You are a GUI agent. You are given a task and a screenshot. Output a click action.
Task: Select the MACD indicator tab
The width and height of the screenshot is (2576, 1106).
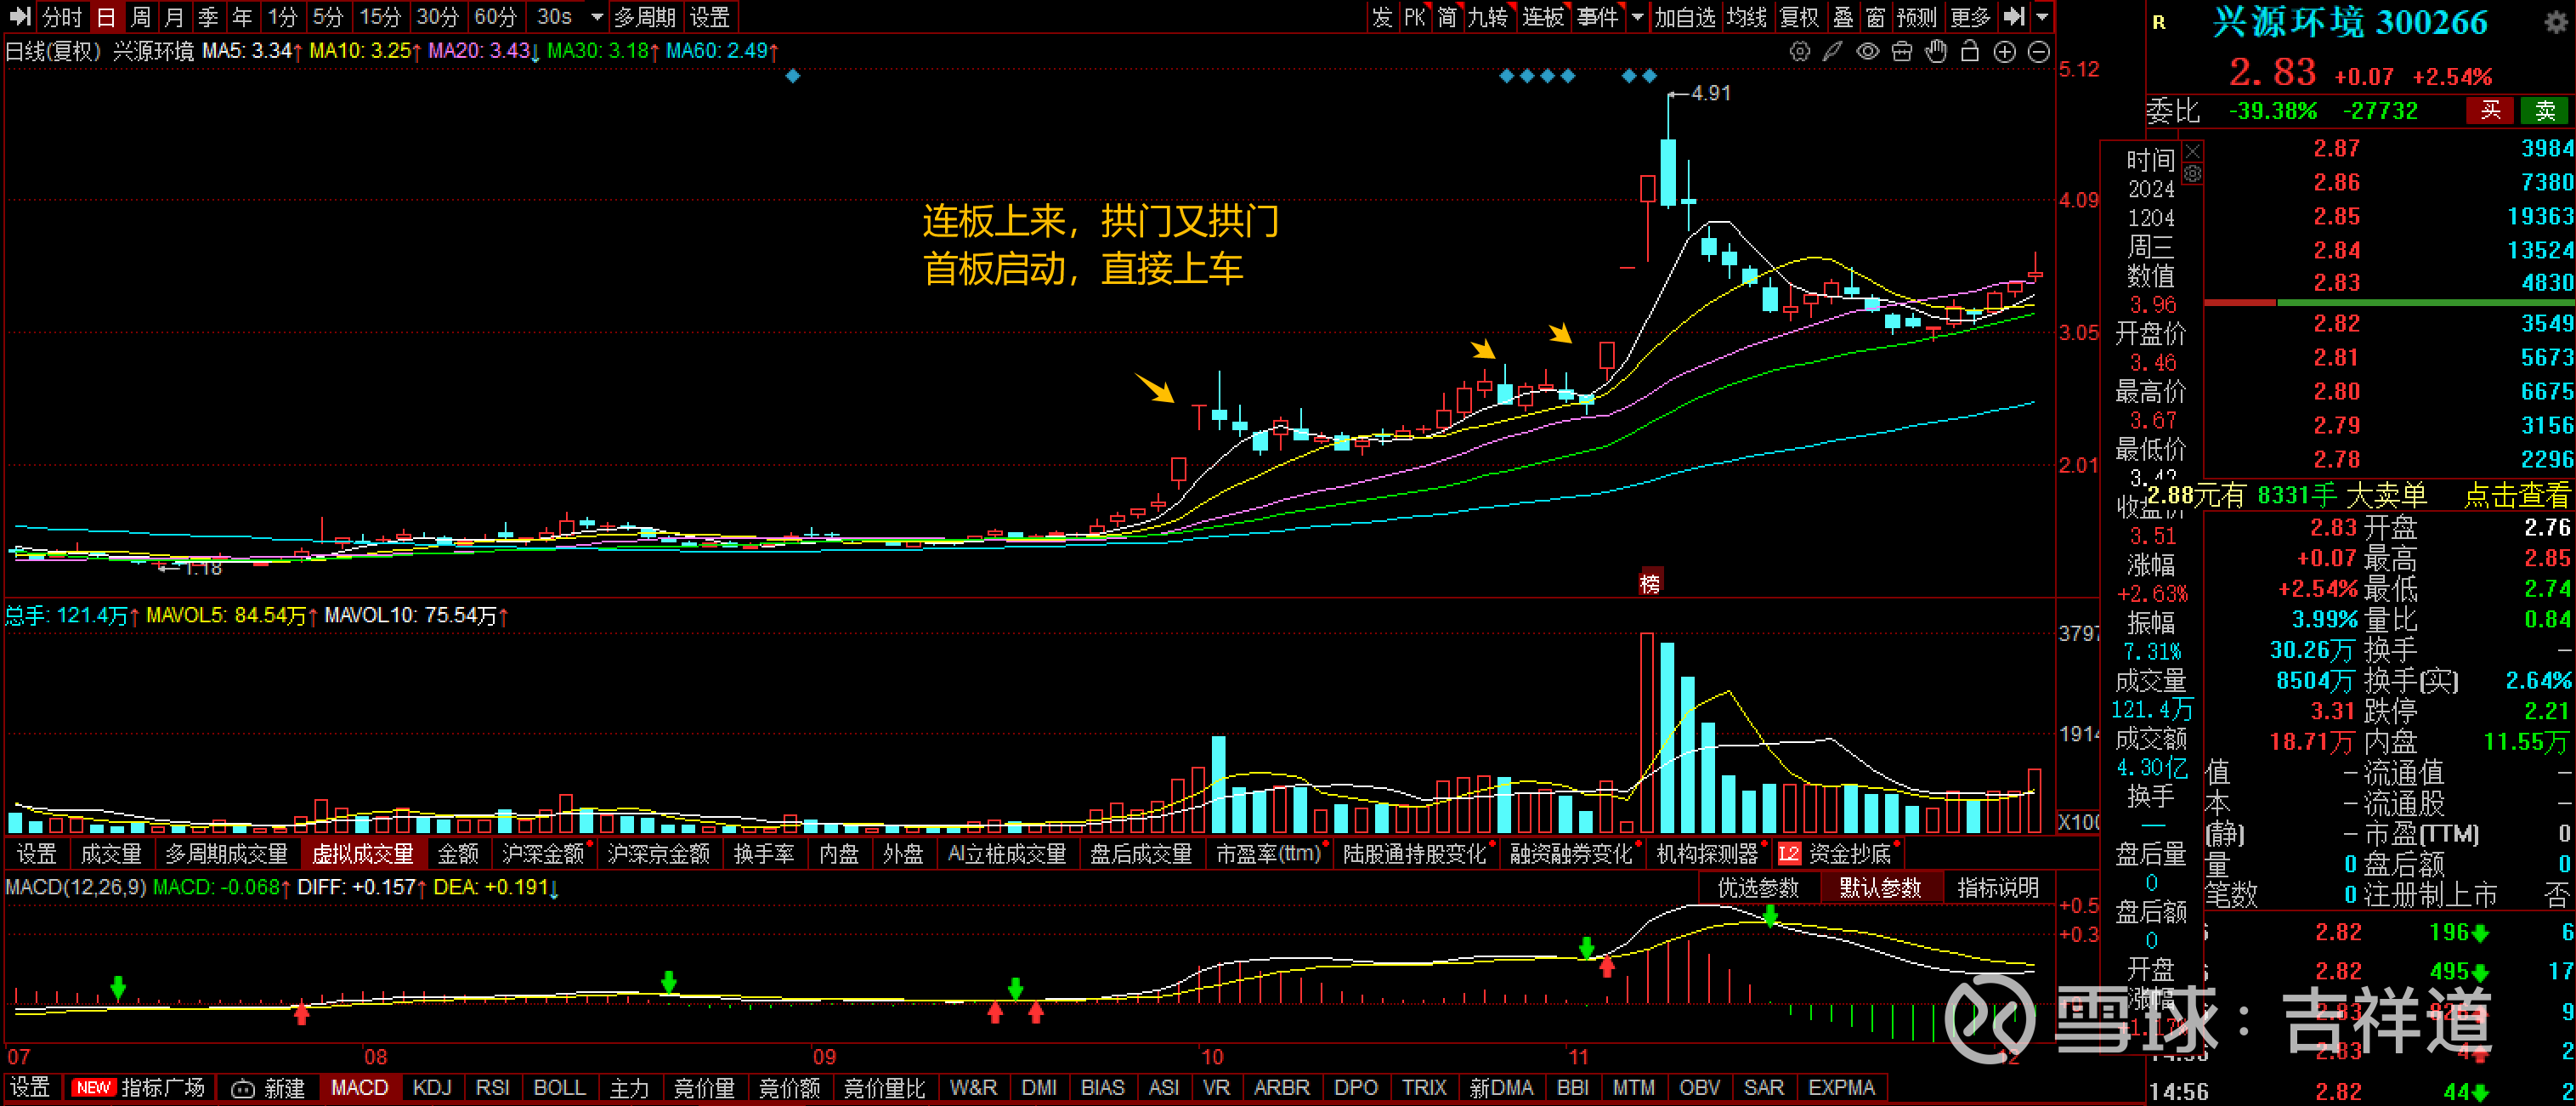pos(359,1088)
